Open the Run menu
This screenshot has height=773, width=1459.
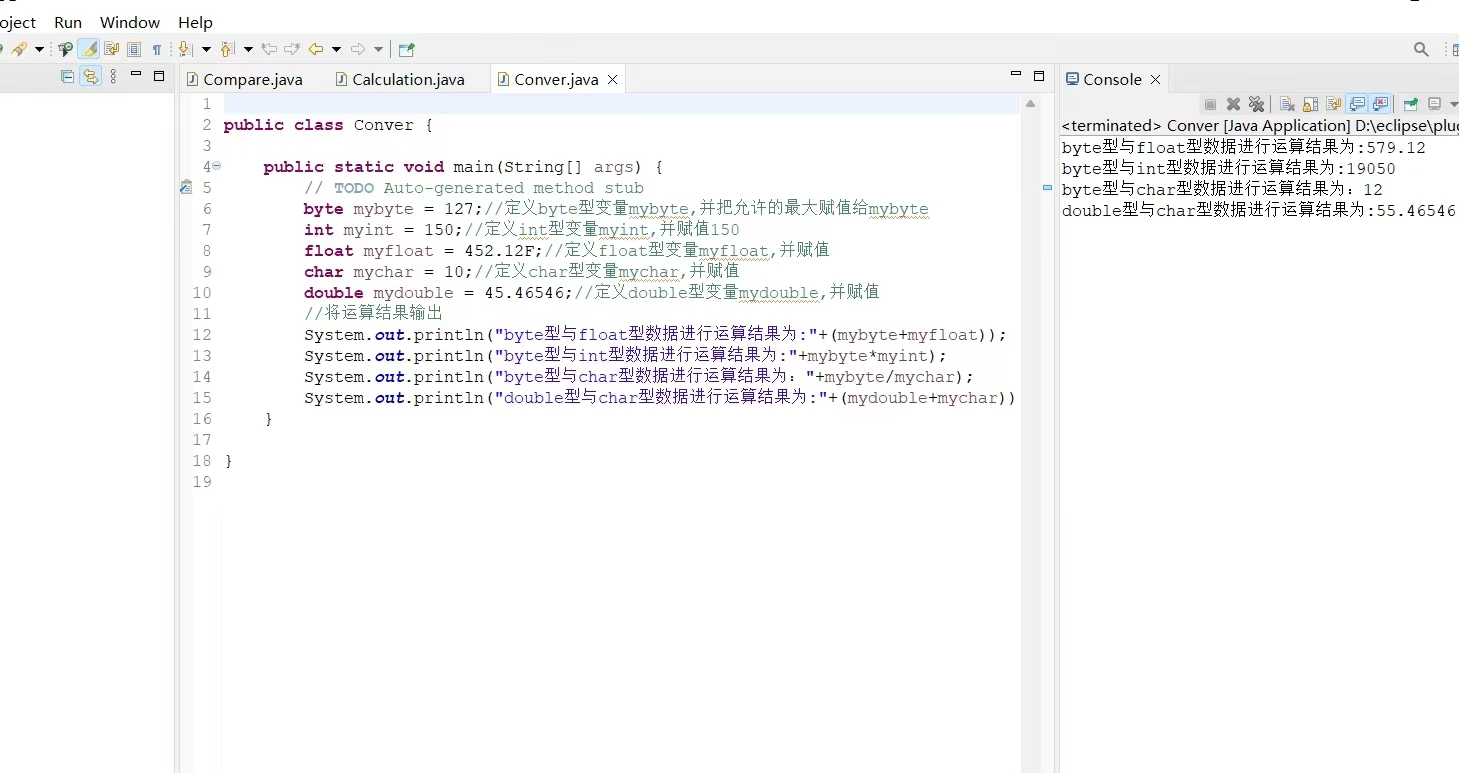tap(68, 22)
